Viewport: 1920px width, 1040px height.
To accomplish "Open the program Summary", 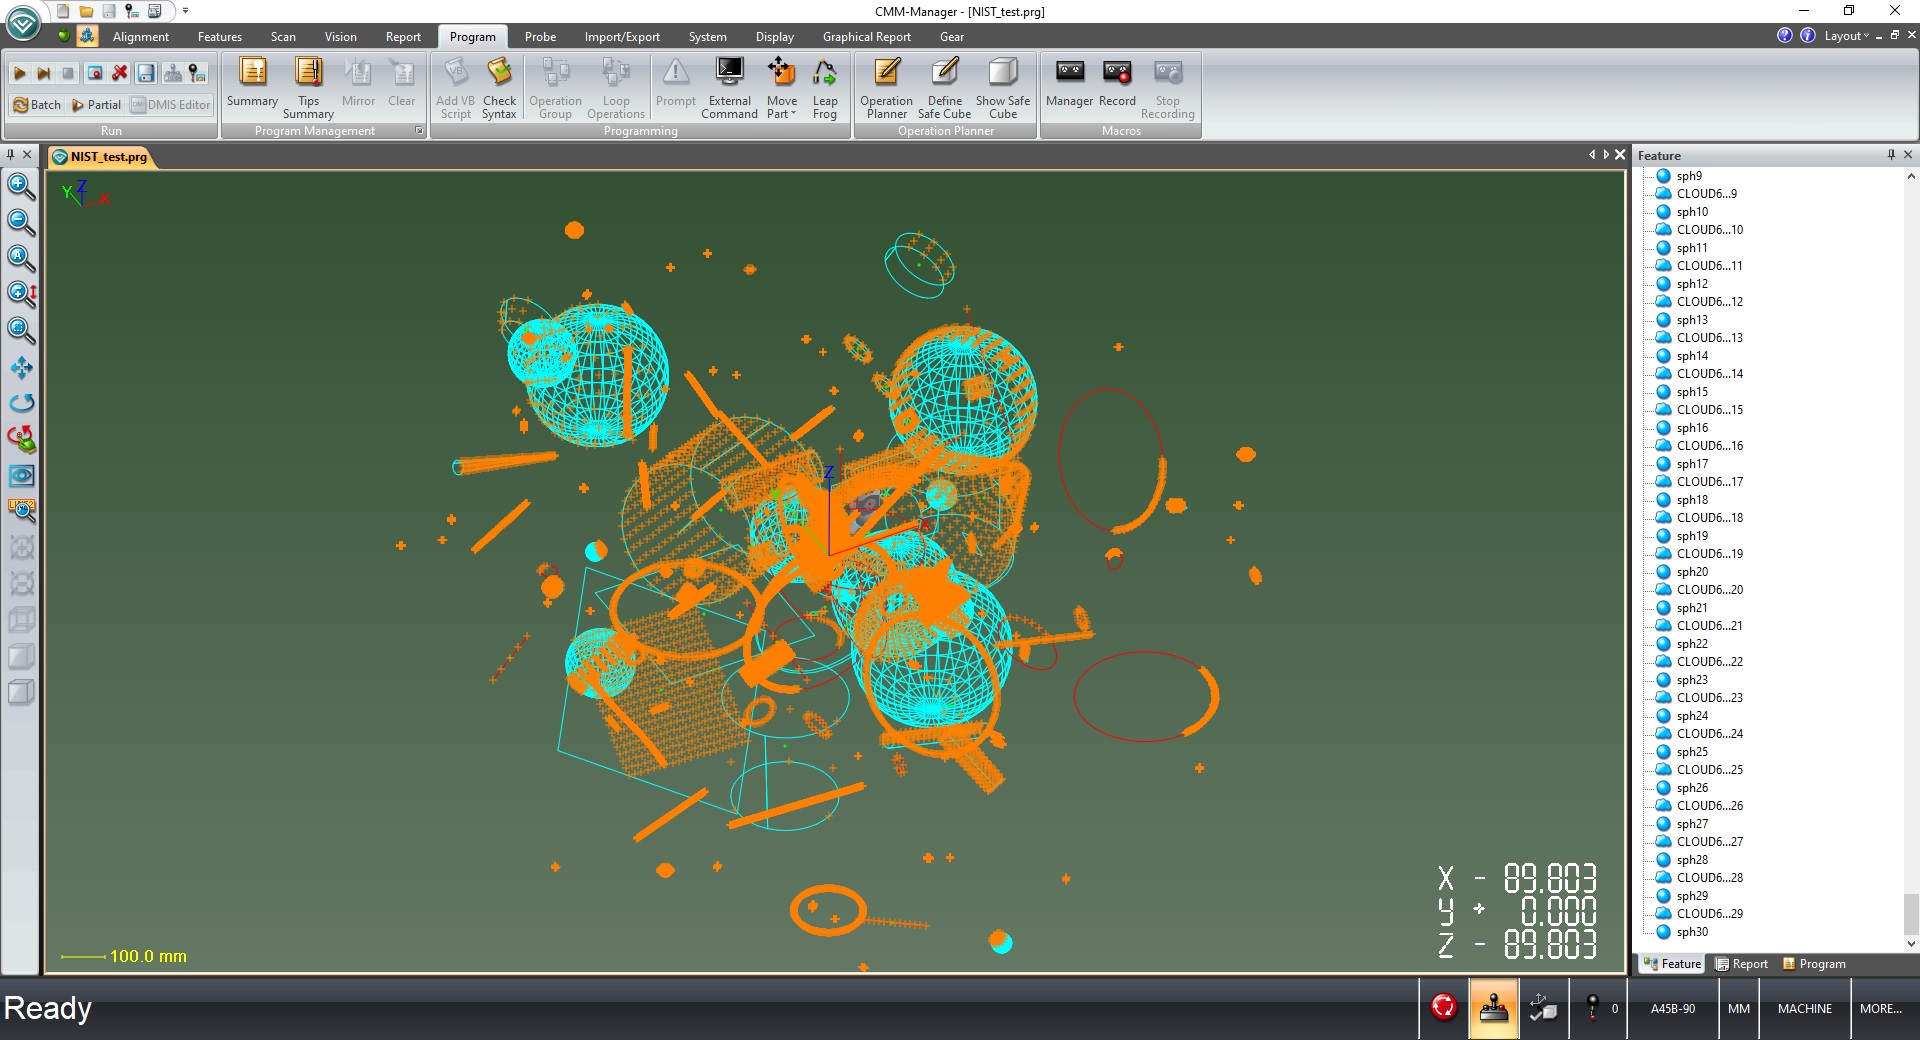I will coord(252,84).
